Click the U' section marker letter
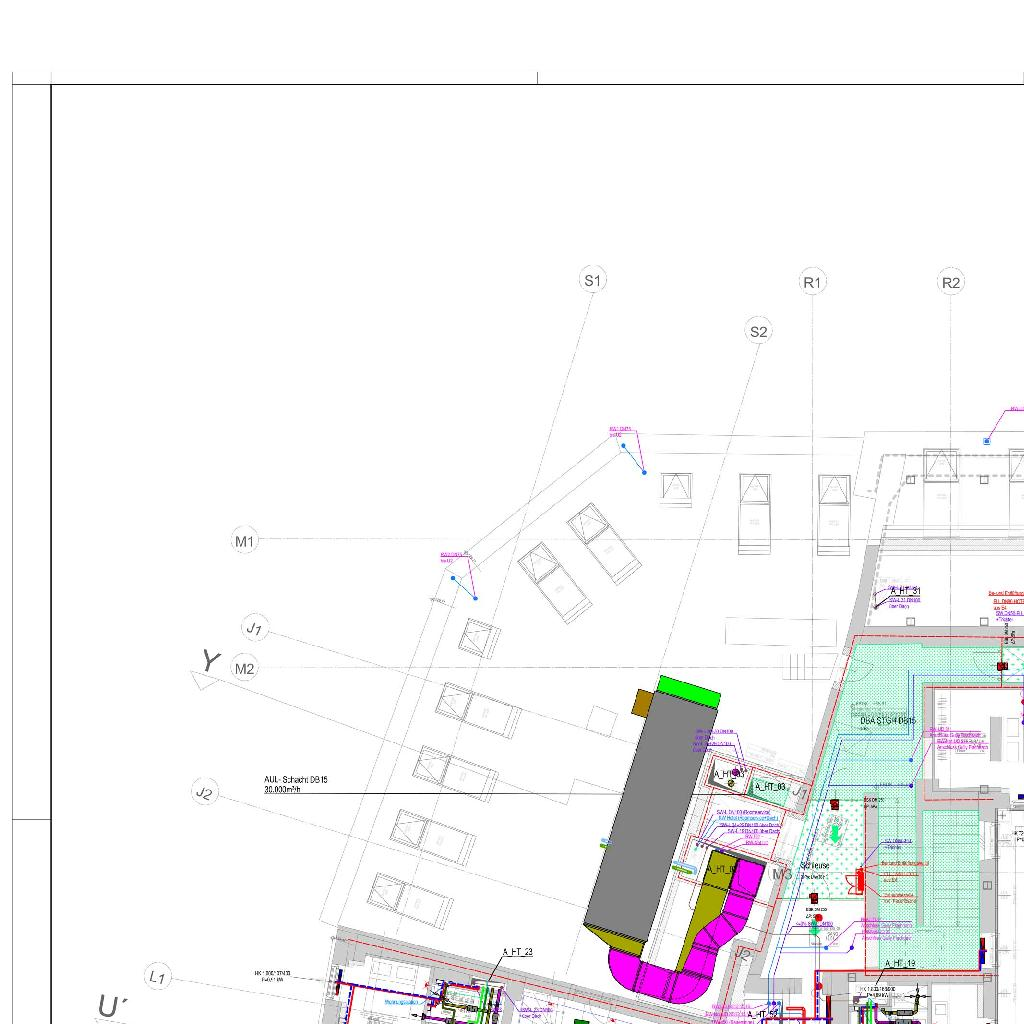 click(112, 1006)
